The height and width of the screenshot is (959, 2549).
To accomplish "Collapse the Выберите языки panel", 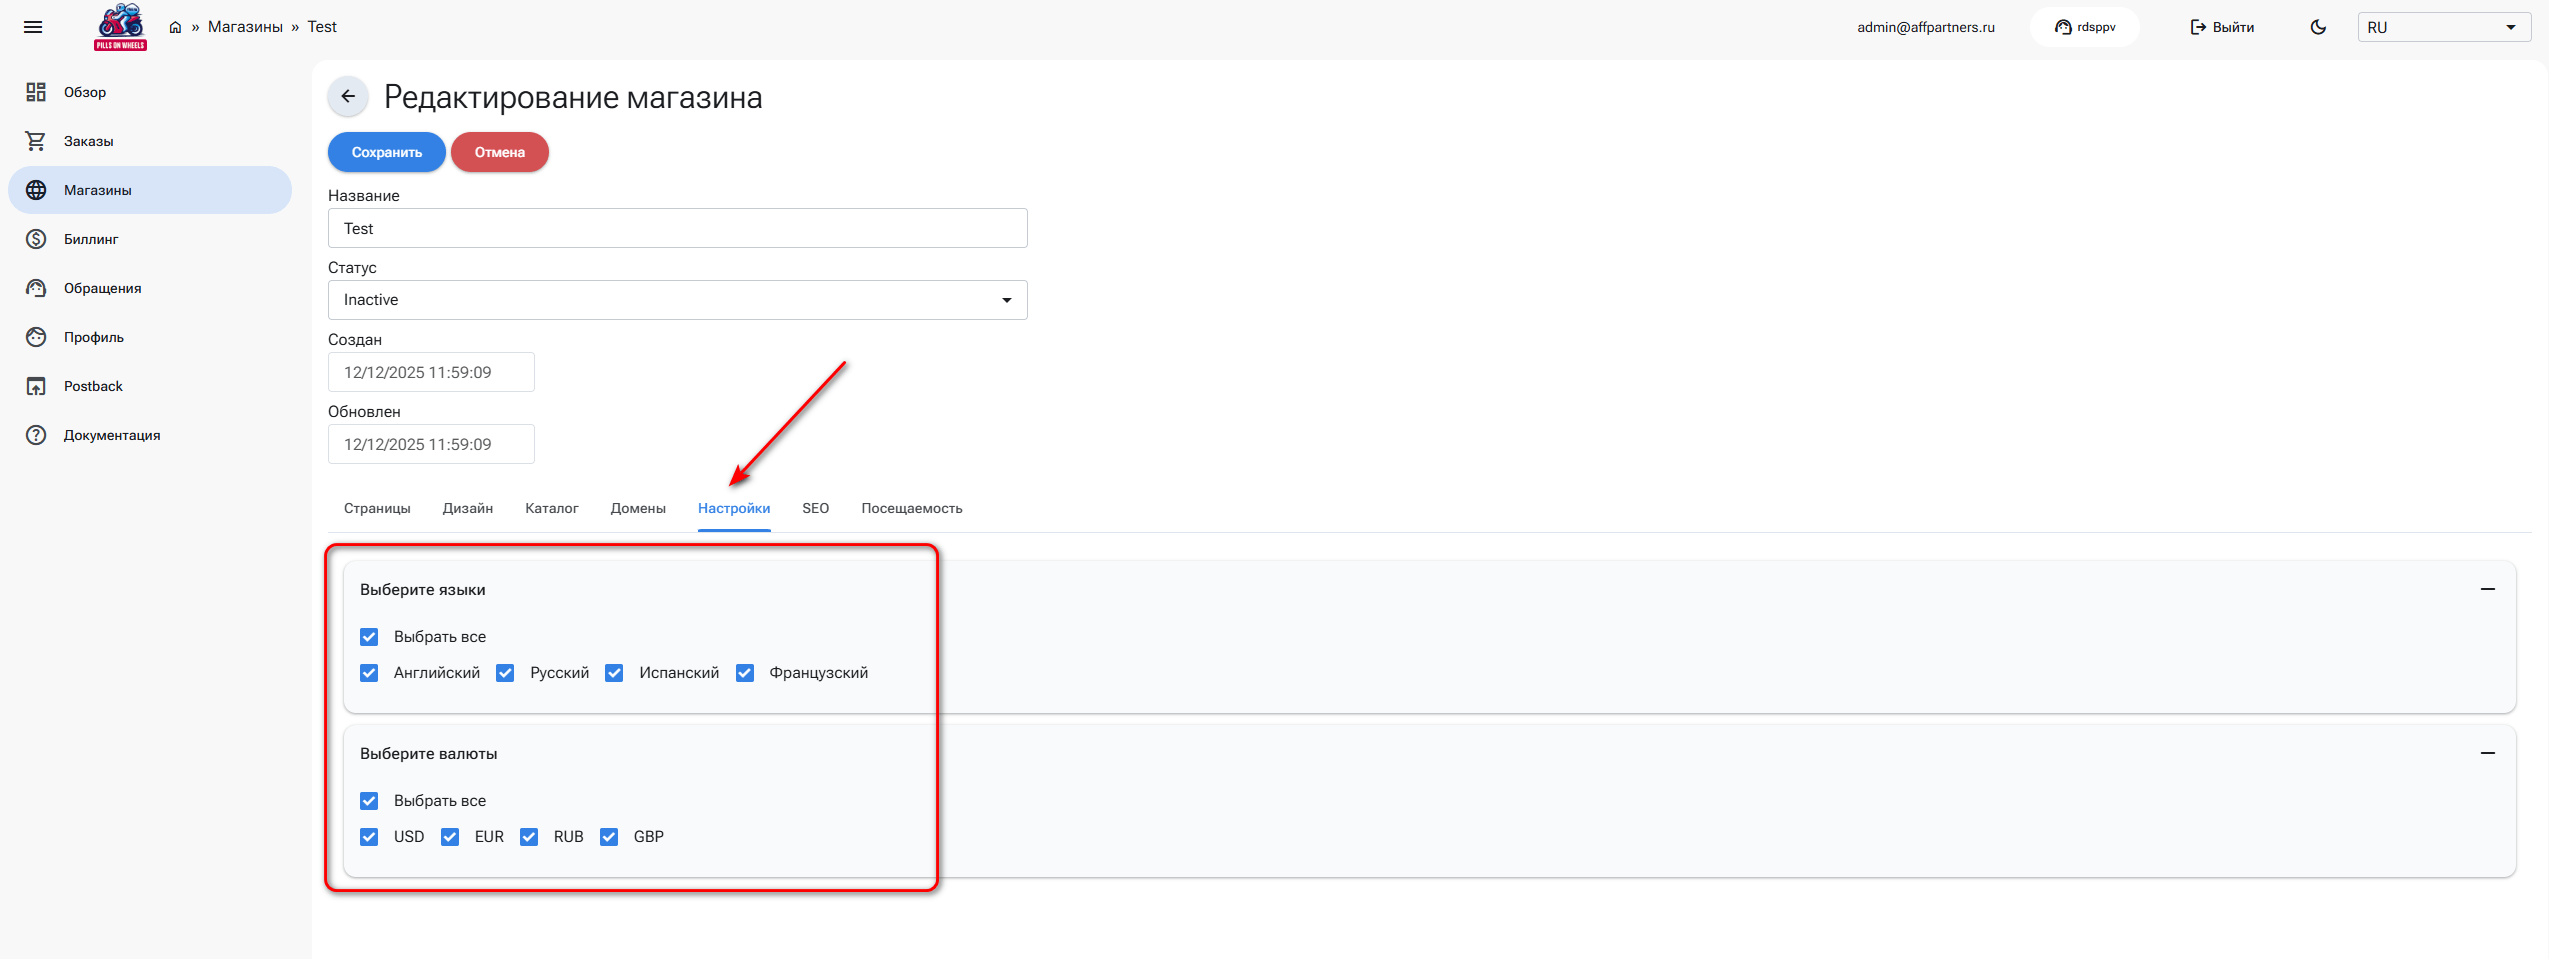I will pos(2488,589).
